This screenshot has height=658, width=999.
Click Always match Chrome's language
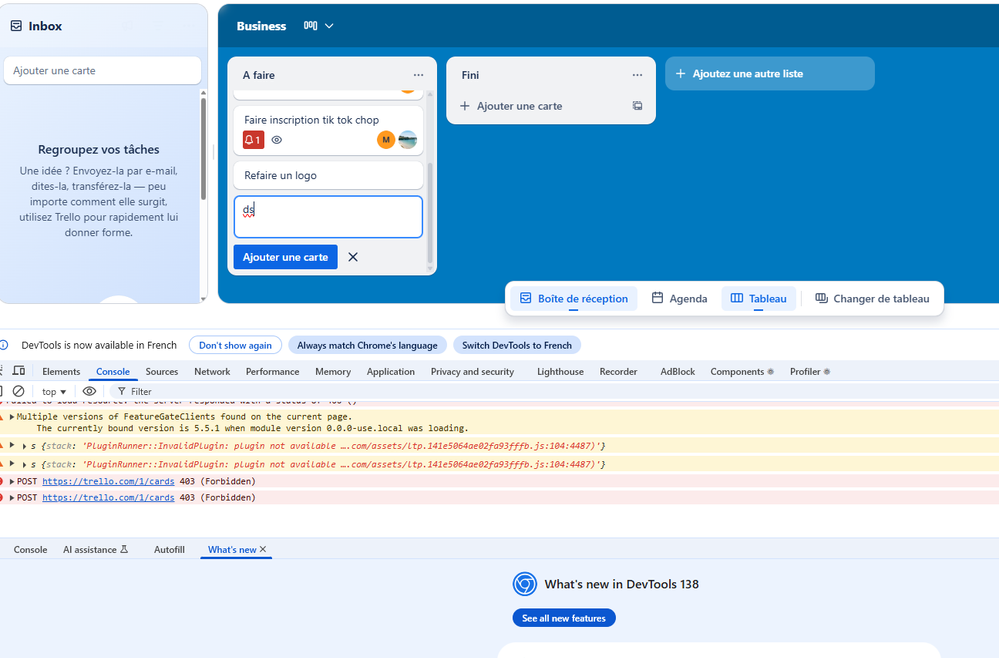(x=367, y=345)
